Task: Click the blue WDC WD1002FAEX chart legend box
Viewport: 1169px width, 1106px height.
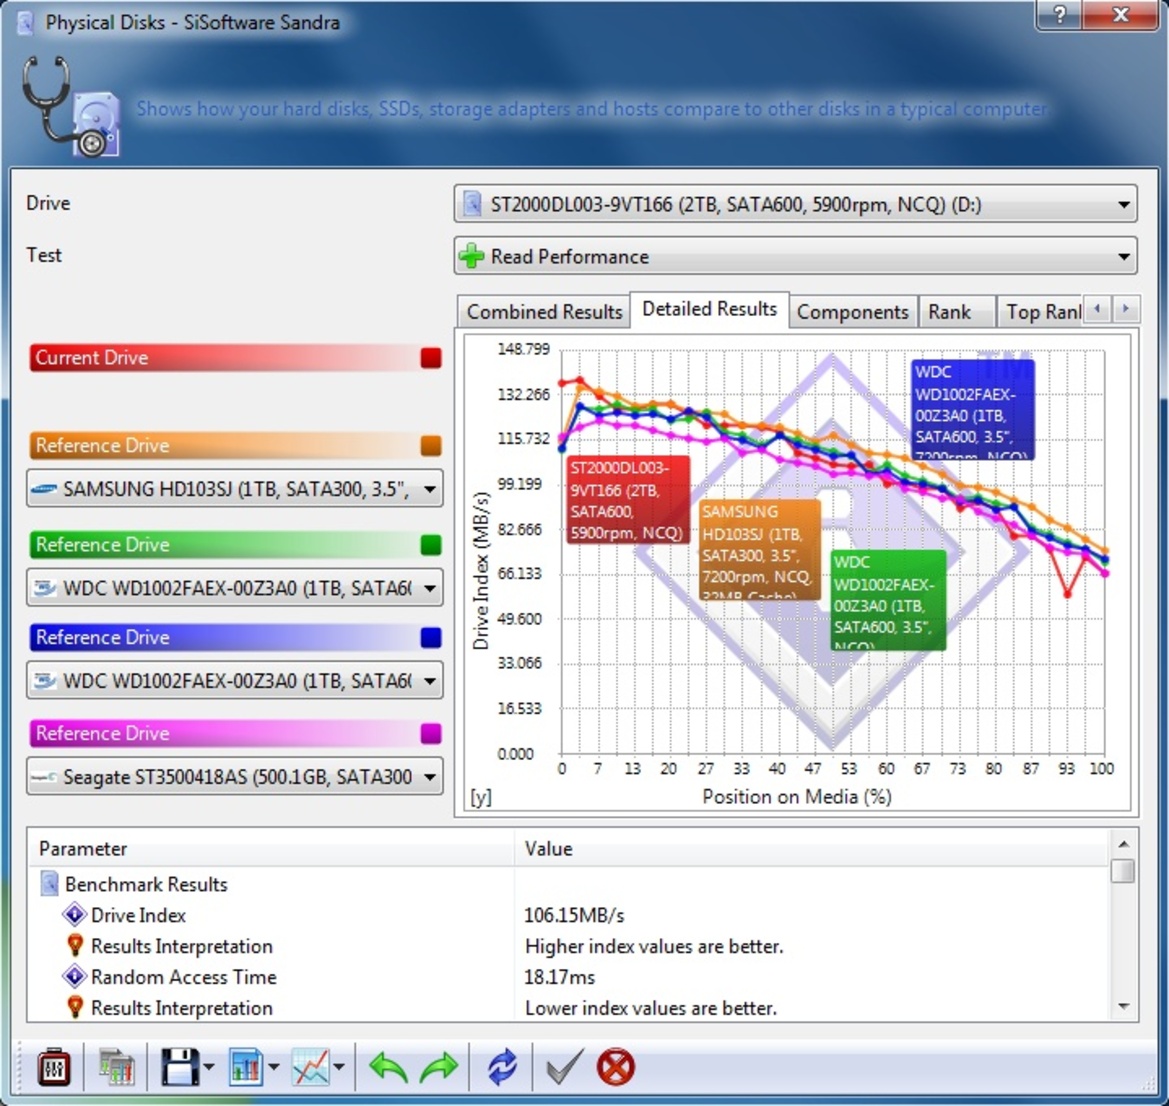Action: click(972, 409)
